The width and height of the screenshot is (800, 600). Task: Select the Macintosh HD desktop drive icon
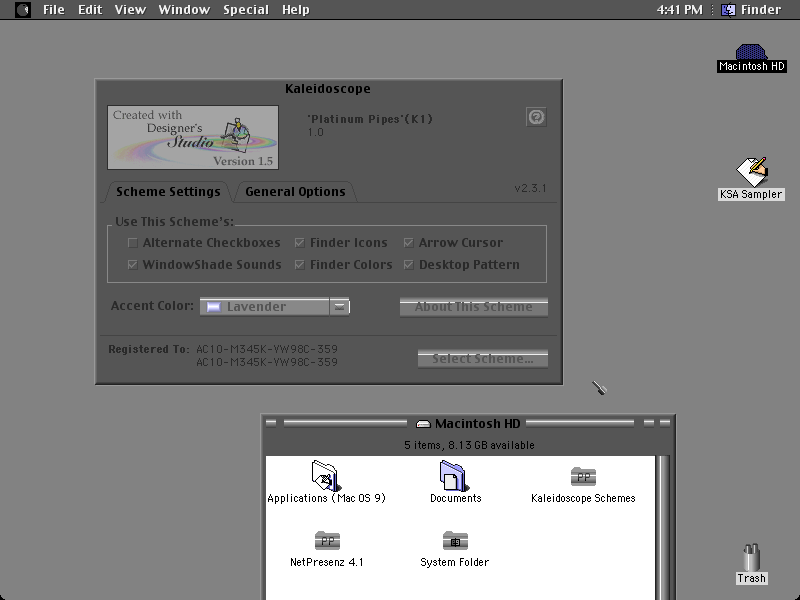751,52
